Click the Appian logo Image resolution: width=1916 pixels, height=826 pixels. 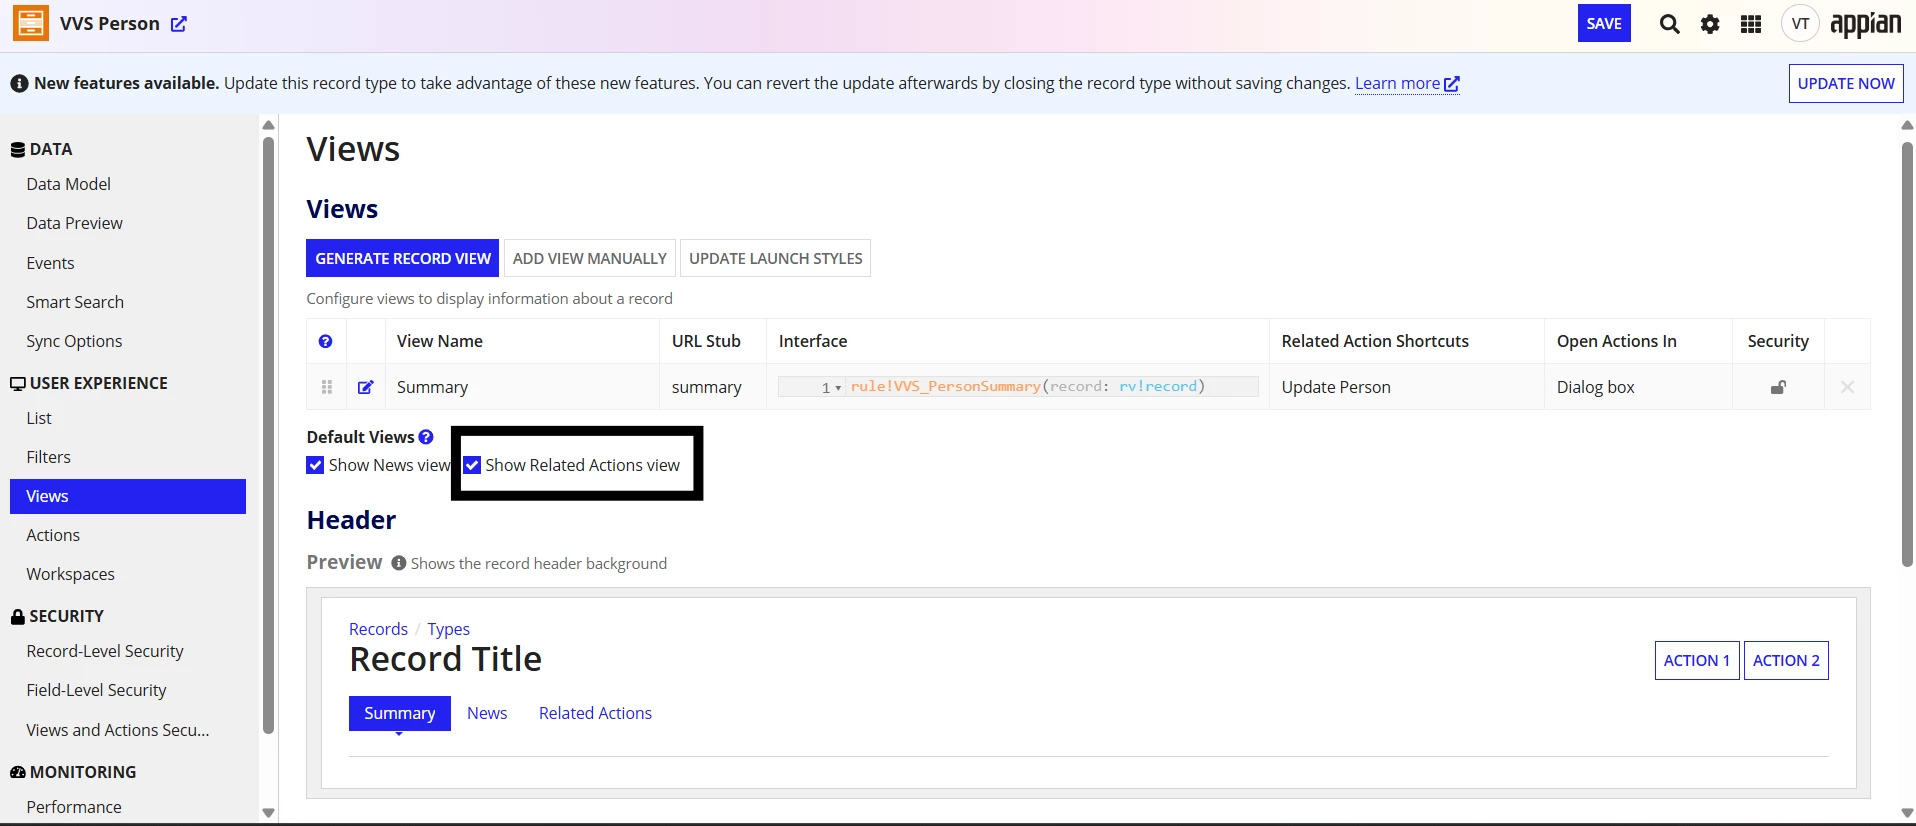tap(1865, 24)
